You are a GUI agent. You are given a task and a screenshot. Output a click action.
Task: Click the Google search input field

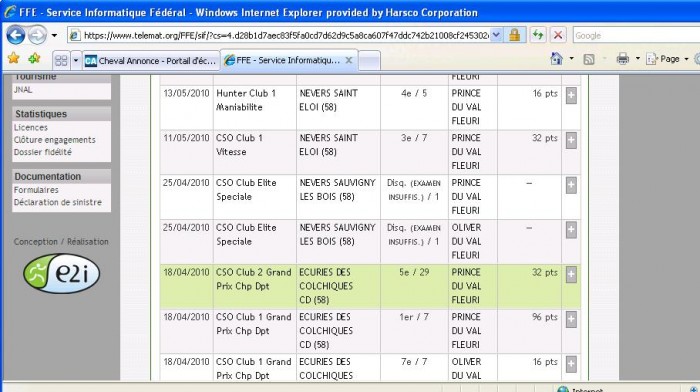636,35
